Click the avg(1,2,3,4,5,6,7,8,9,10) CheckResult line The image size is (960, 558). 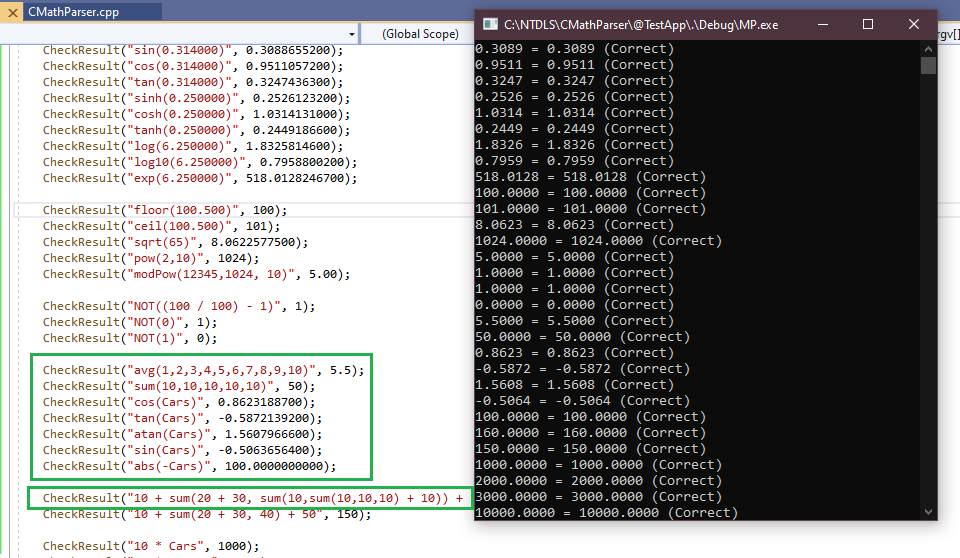[203, 370]
